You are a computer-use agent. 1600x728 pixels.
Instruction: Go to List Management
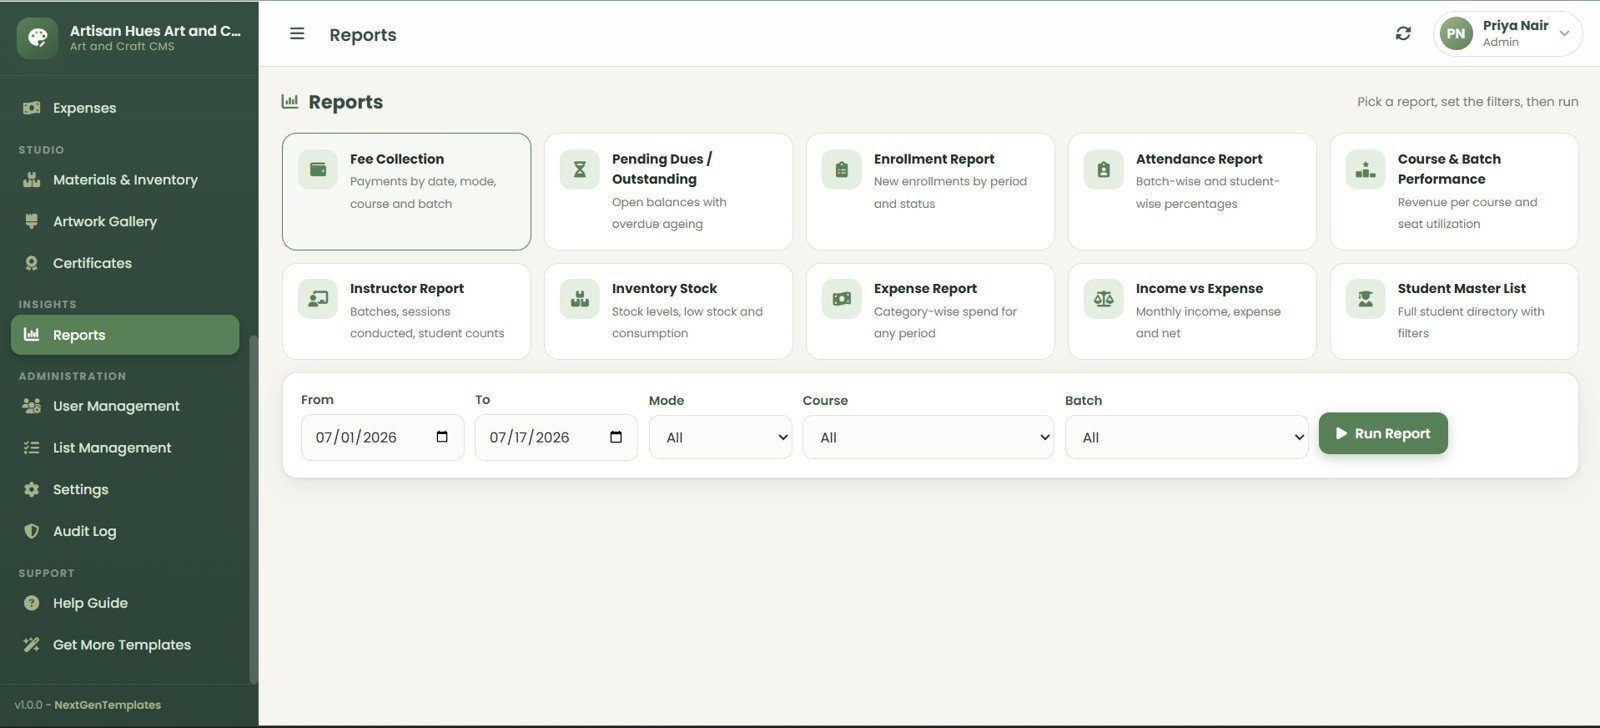coord(125,448)
